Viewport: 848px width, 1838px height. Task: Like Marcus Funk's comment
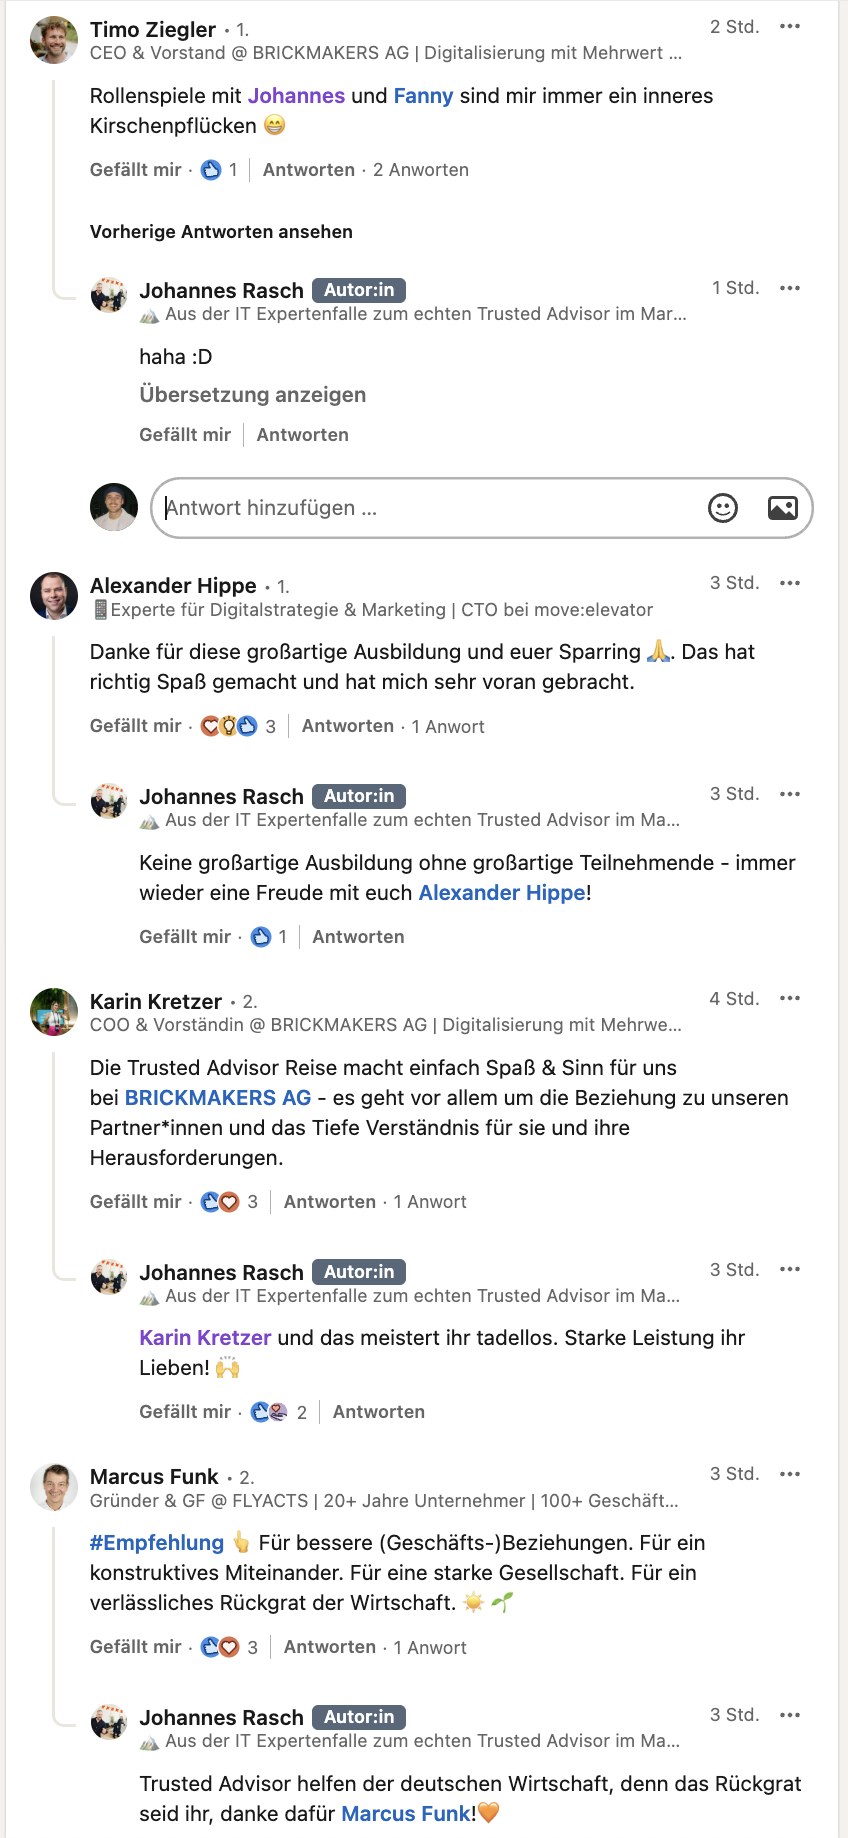point(136,1647)
